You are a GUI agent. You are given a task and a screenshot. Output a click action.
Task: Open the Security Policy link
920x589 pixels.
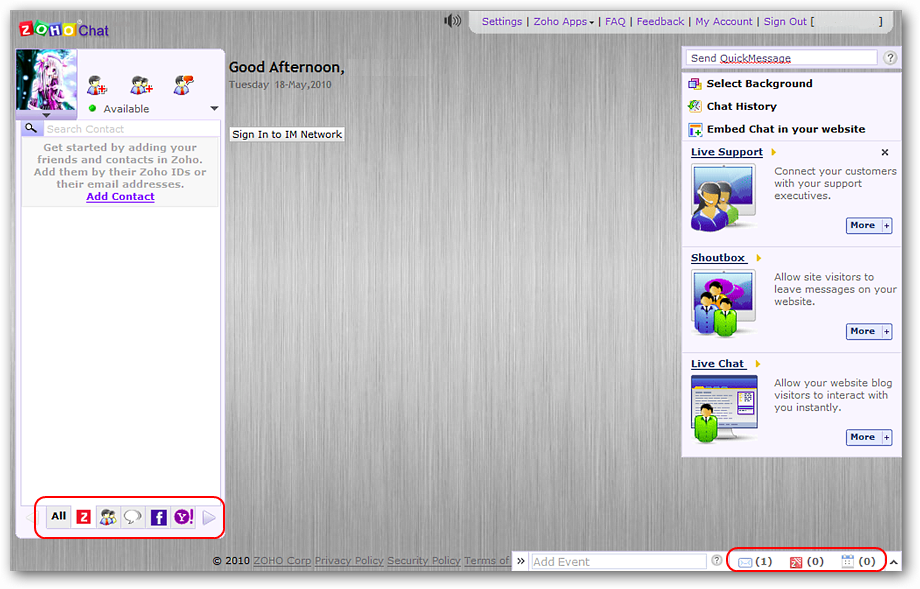424,560
